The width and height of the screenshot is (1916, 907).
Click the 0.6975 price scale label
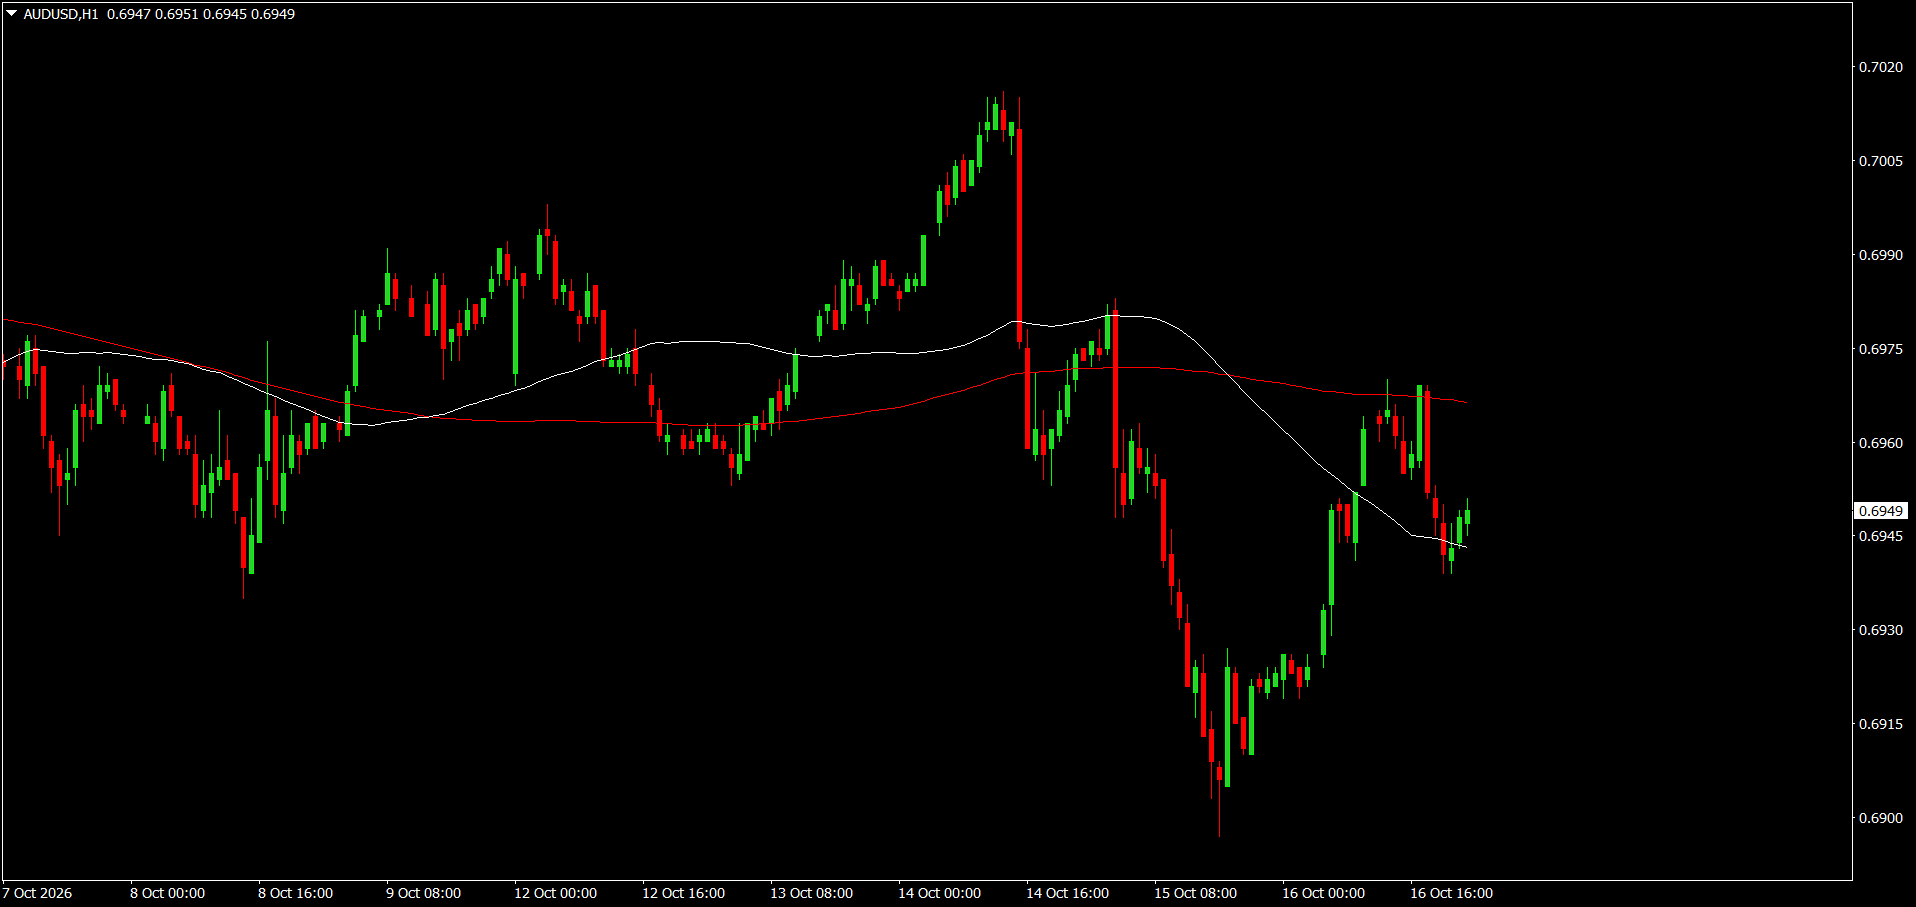[1881, 349]
